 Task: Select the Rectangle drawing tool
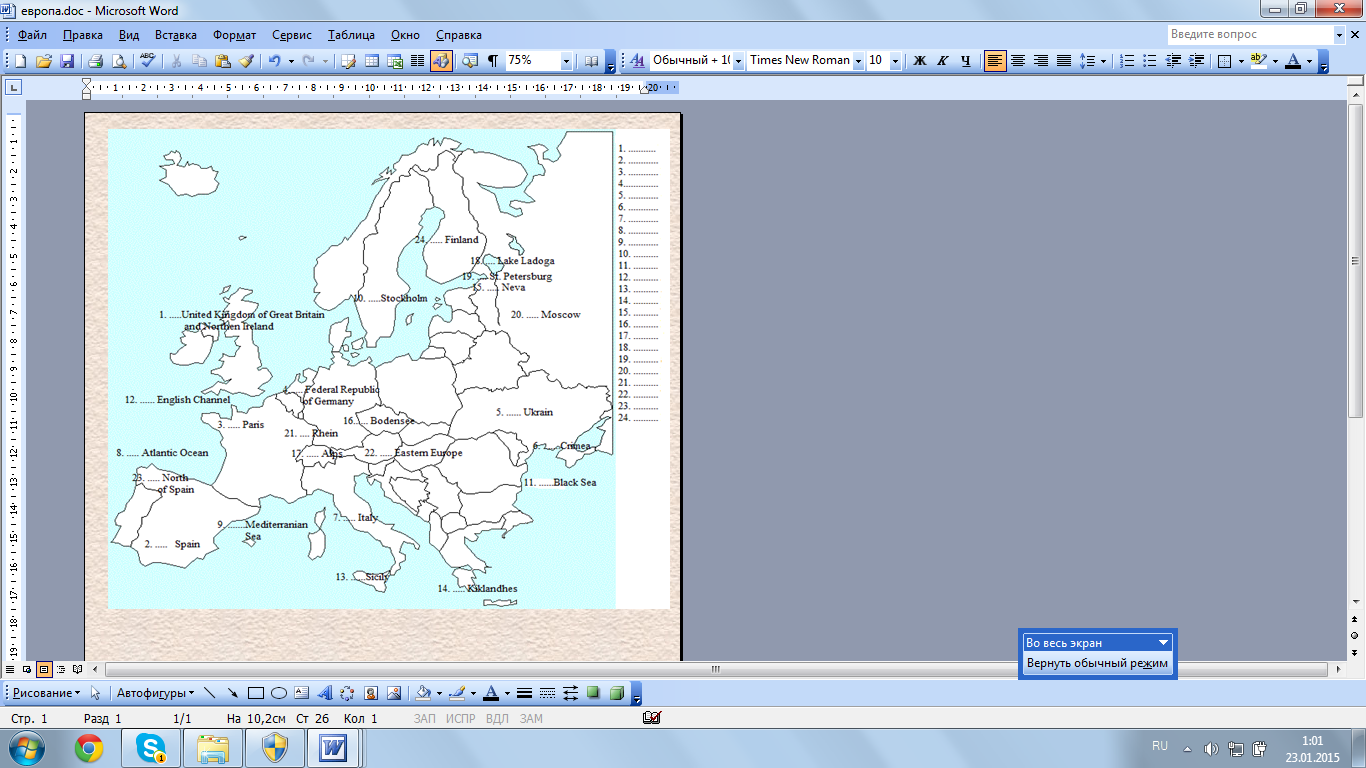point(256,692)
